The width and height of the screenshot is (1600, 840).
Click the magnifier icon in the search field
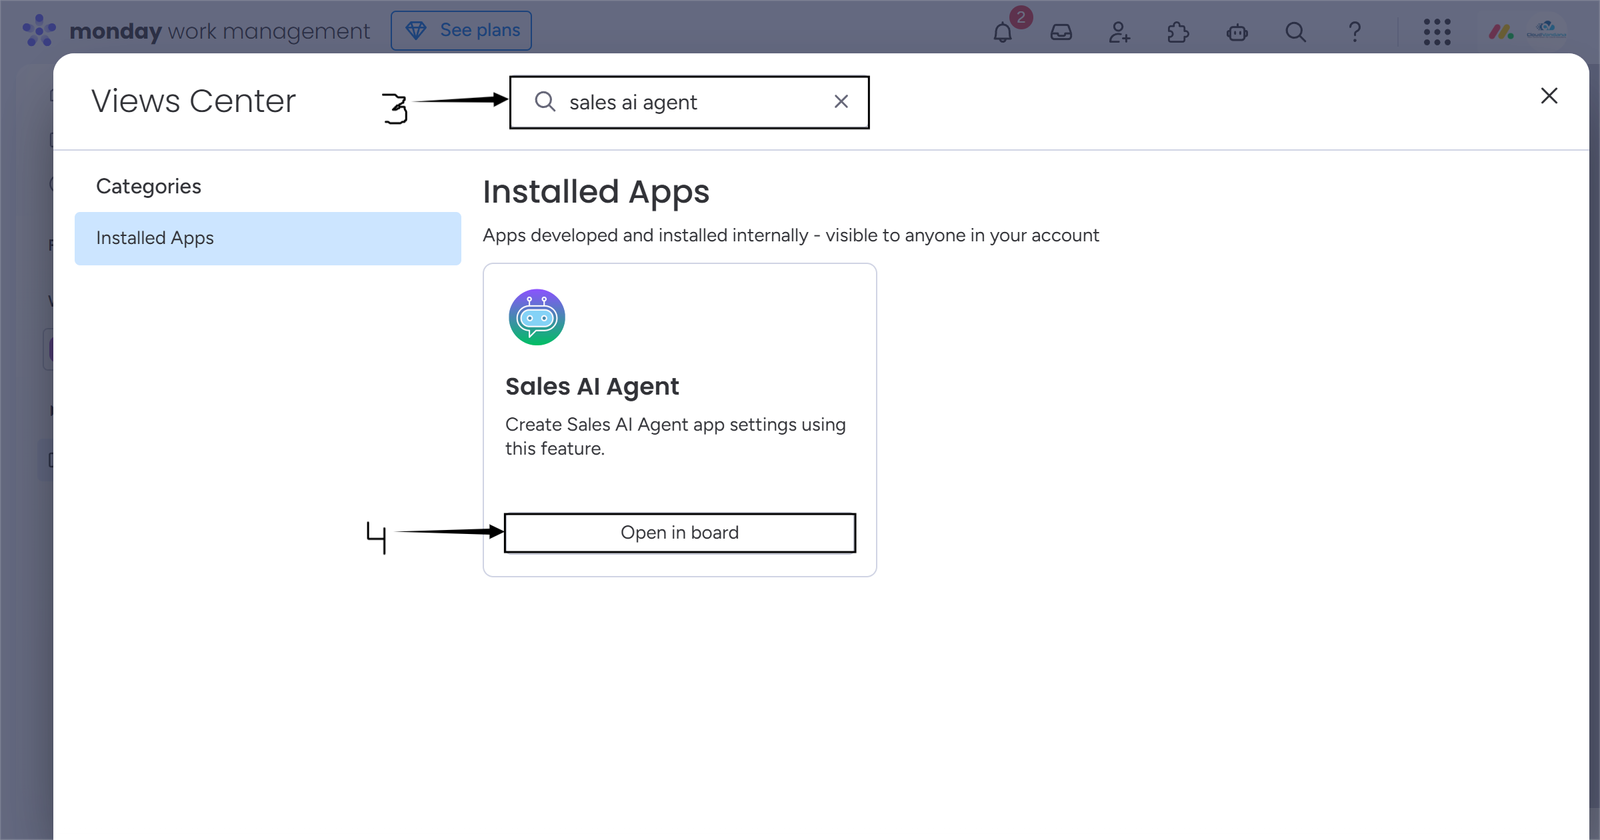pos(545,102)
